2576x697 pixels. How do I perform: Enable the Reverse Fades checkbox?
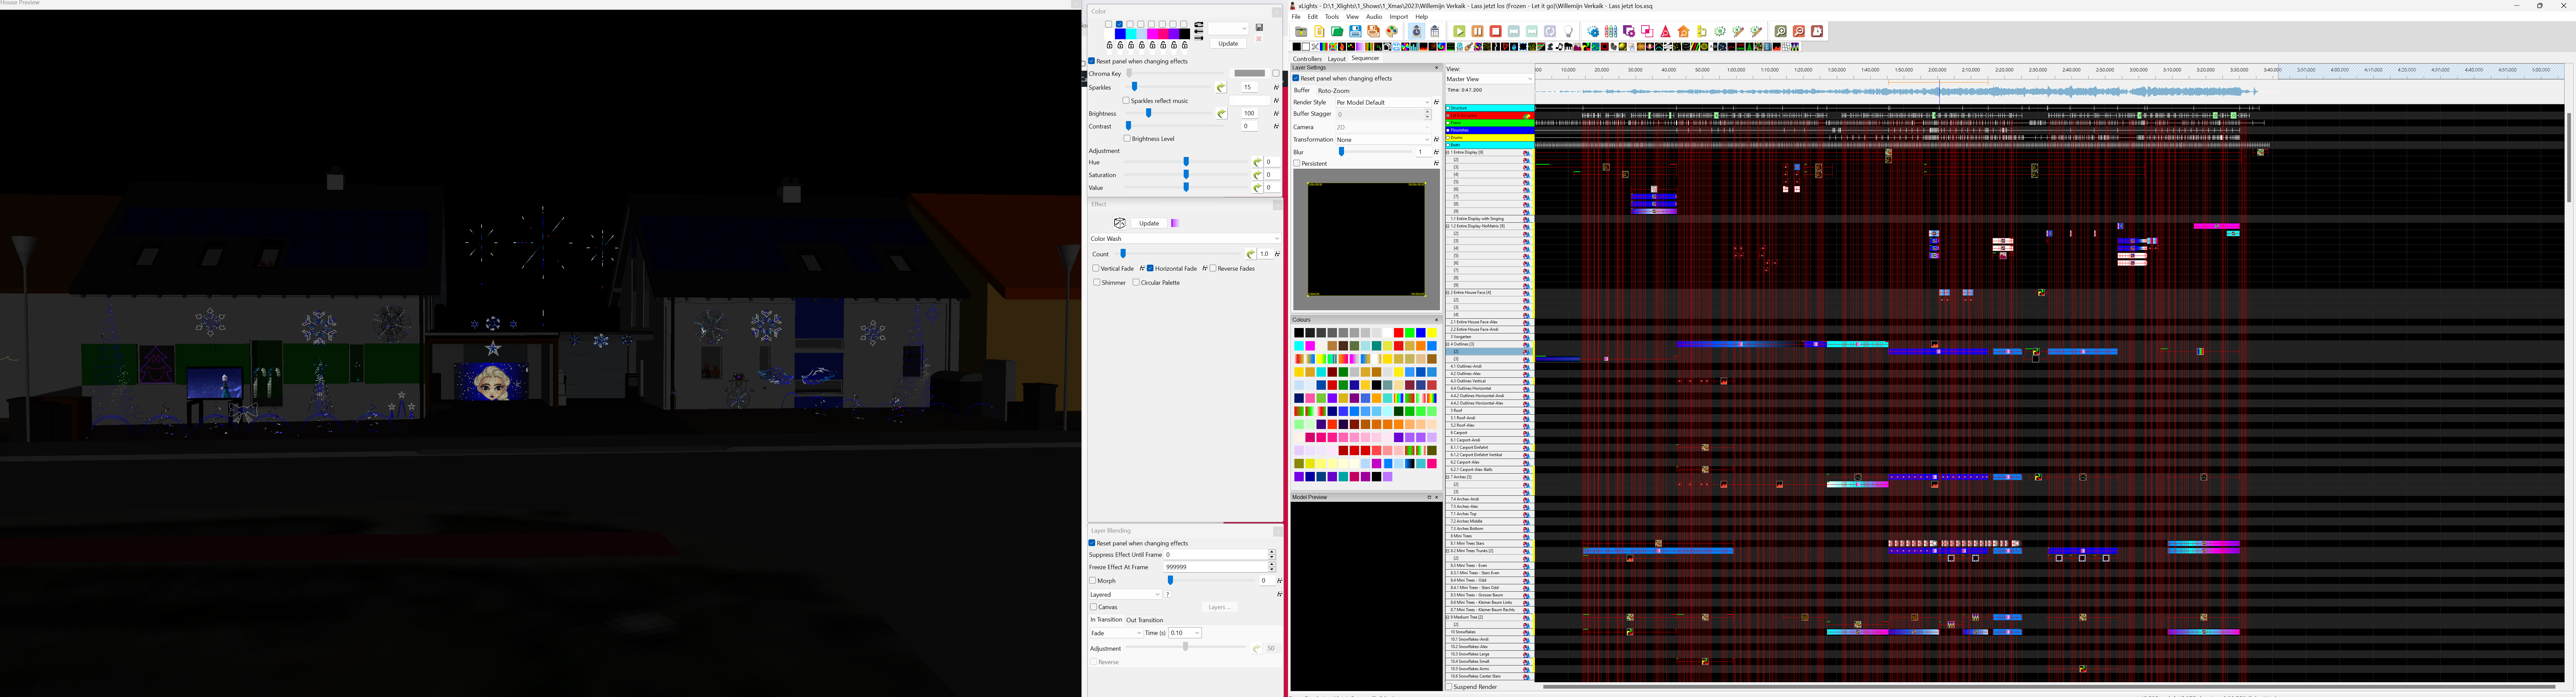click(1213, 268)
